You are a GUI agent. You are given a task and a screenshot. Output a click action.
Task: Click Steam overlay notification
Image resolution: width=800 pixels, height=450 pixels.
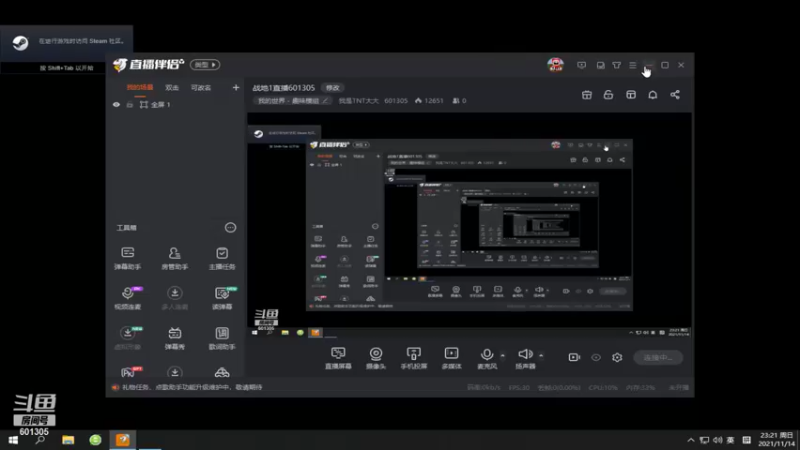(x=66, y=50)
